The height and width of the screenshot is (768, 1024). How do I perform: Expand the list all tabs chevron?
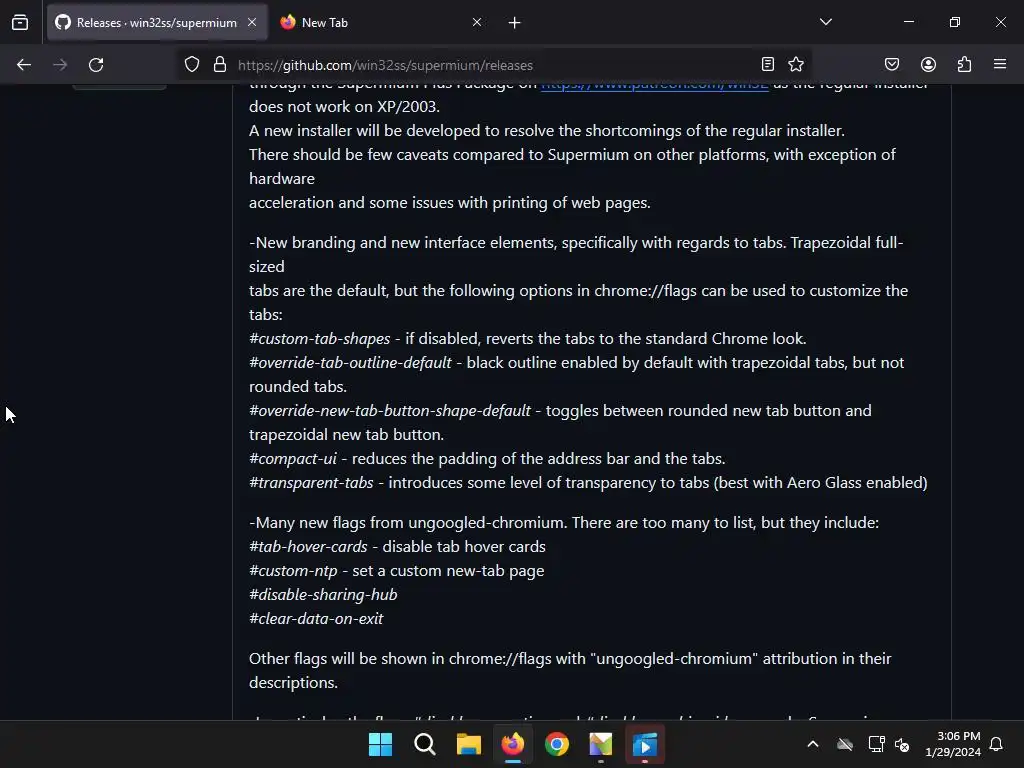pos(825,22)
